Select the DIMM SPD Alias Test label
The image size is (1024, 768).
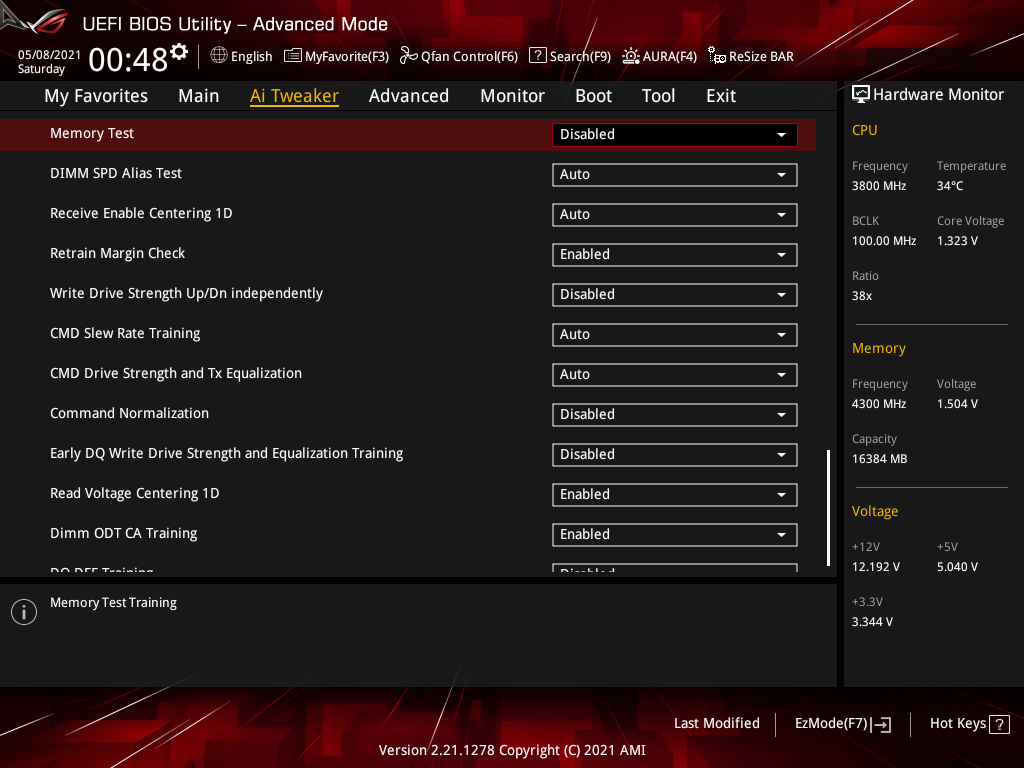point(116,173)
